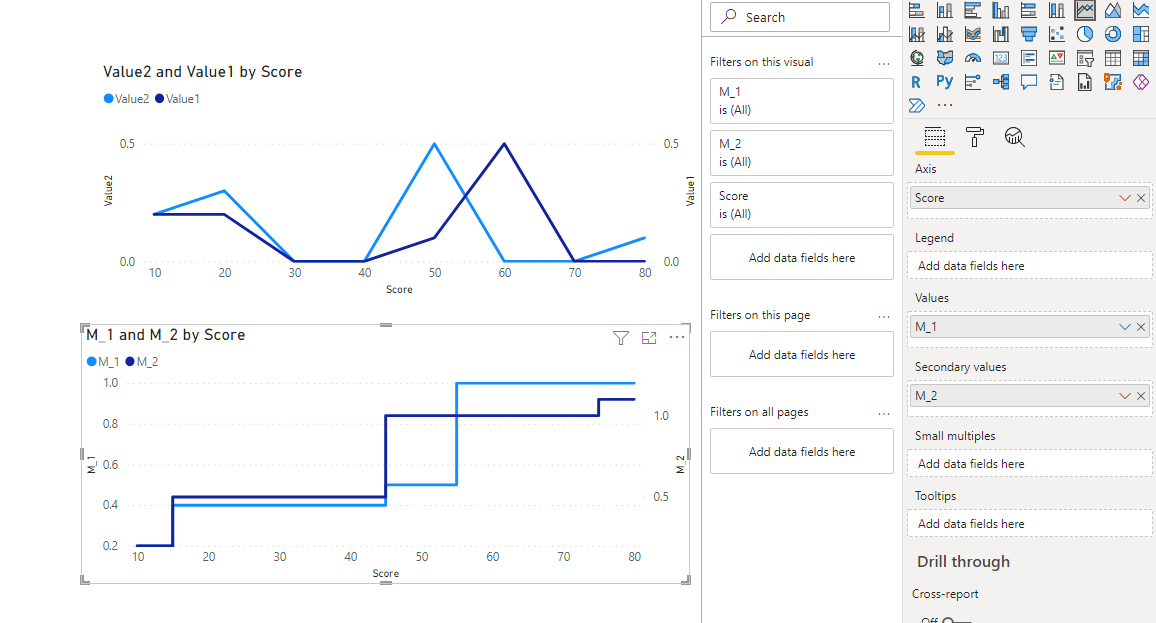Select the pie chart visual
This screenshot has height=623, width=1156.
pos(1084,34)
